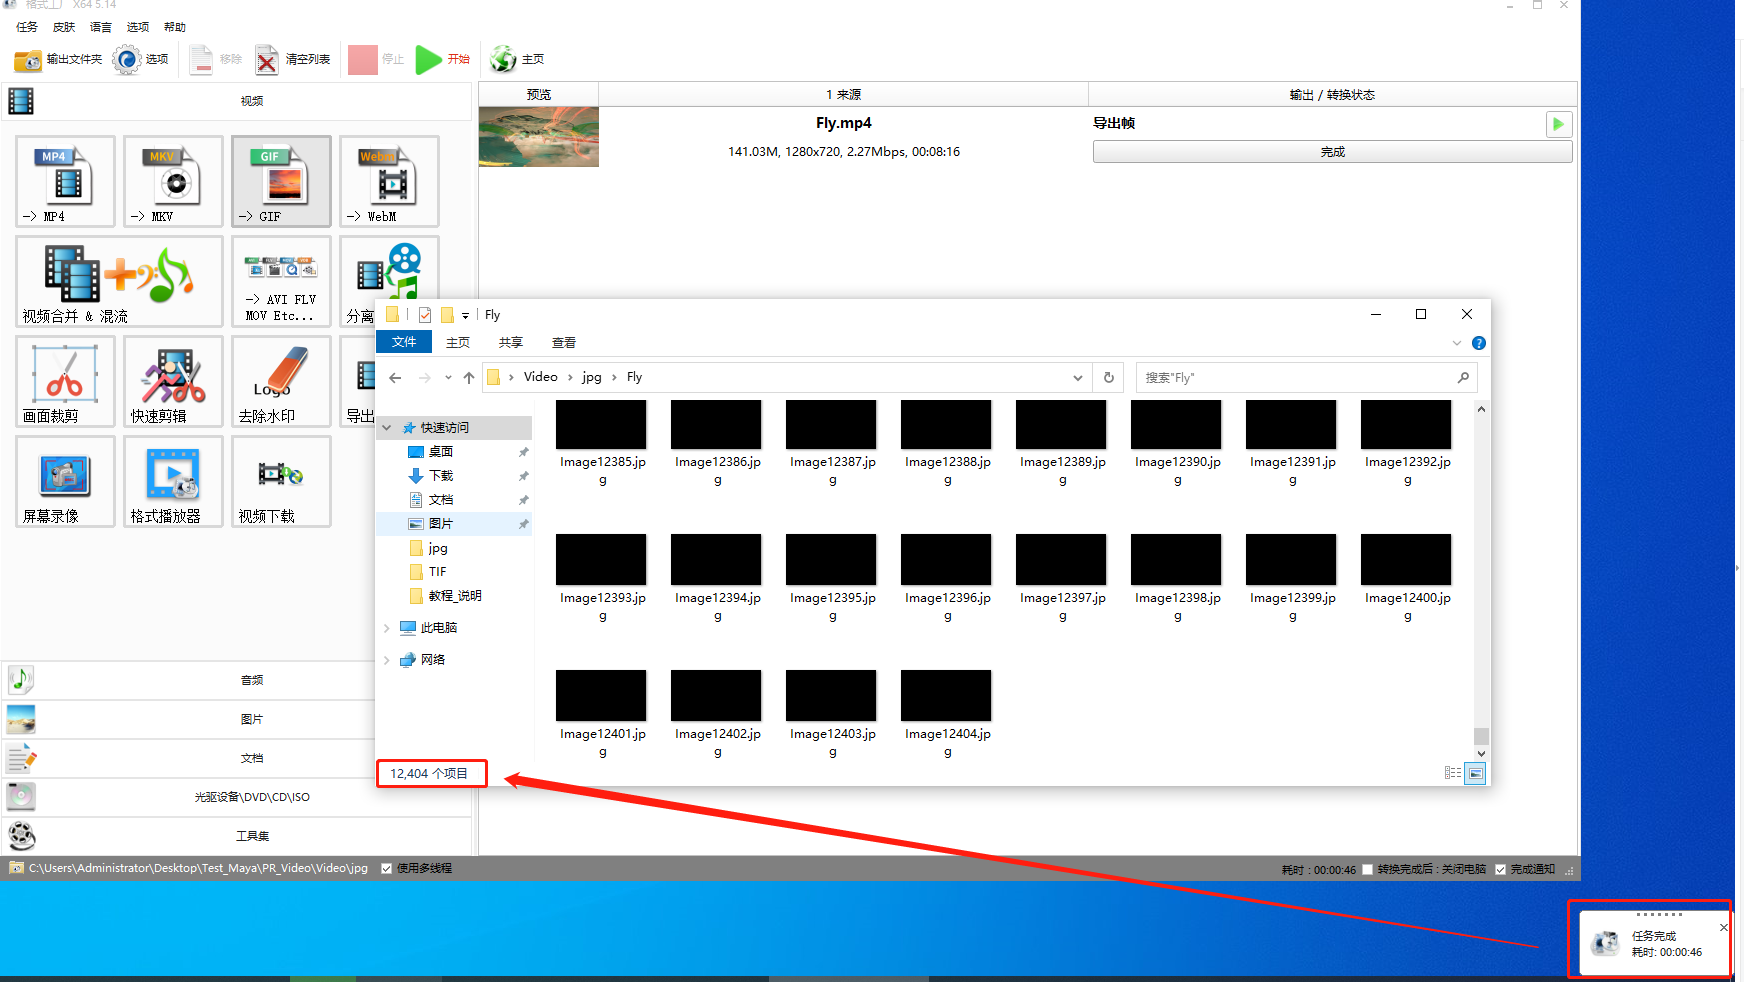Screen dimensions: 1744x982
Task: Go back in Explorer navigation
Action: [395, 378]
